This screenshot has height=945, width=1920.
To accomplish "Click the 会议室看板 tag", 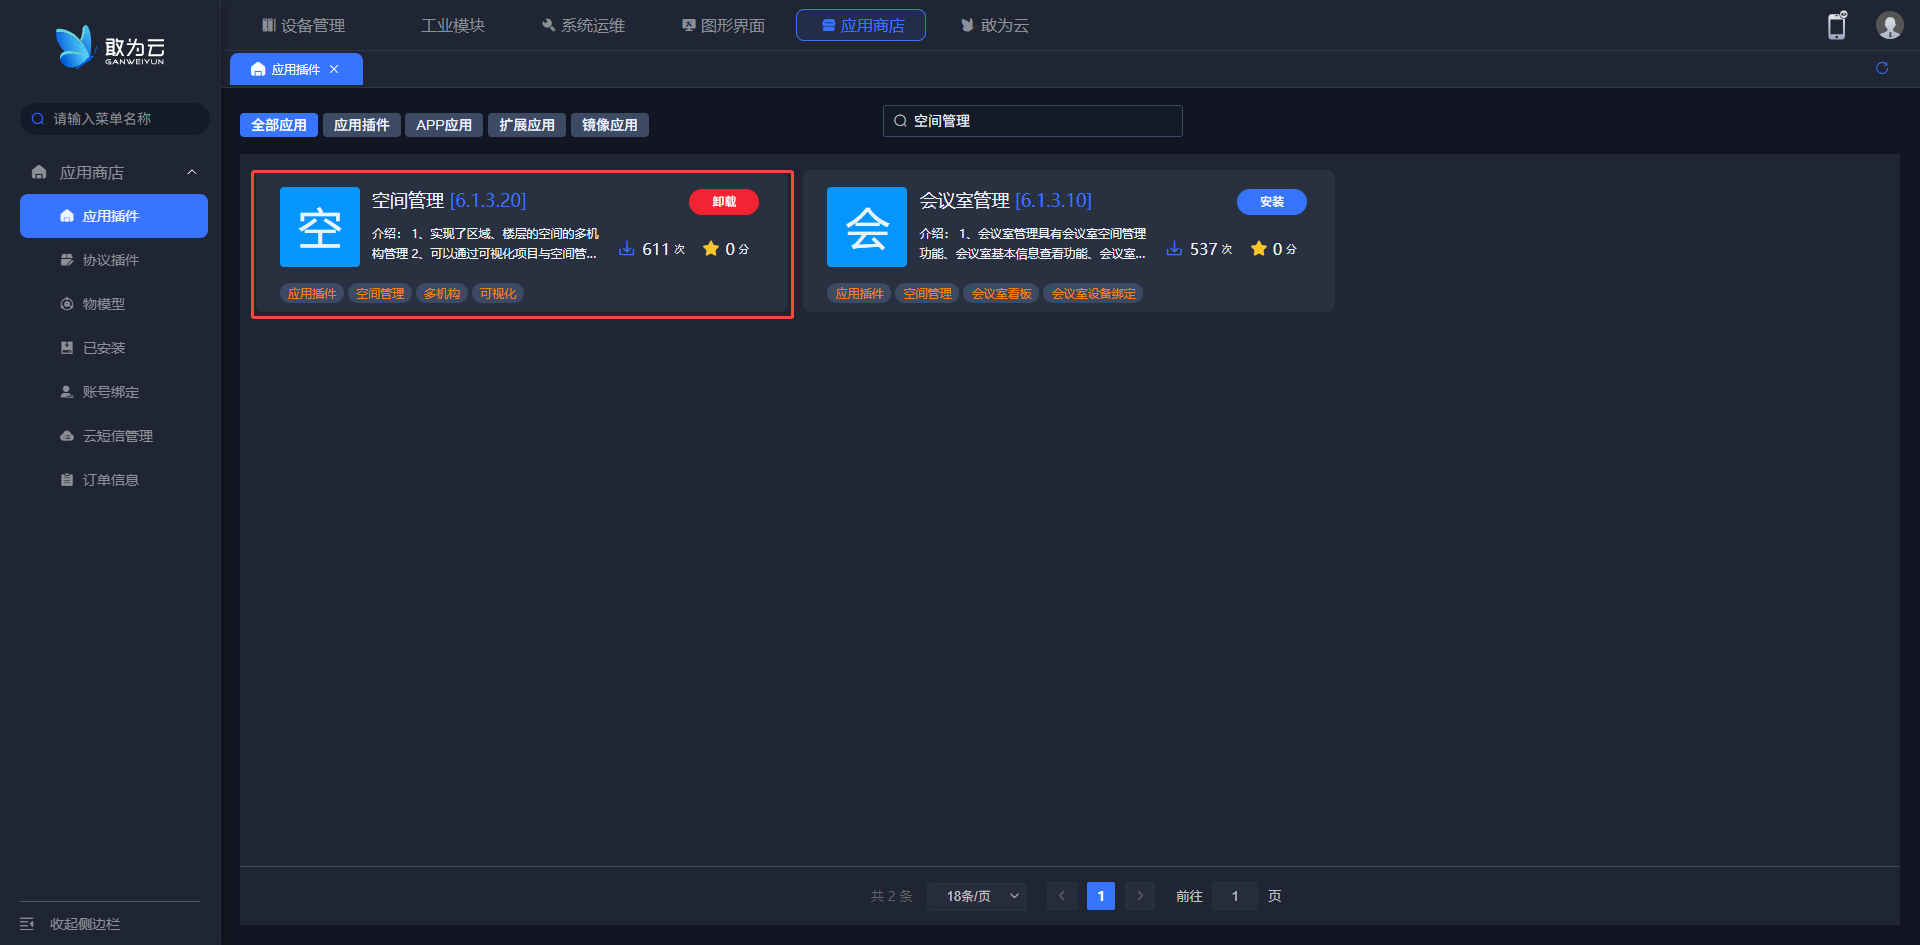I will 1002,294.
